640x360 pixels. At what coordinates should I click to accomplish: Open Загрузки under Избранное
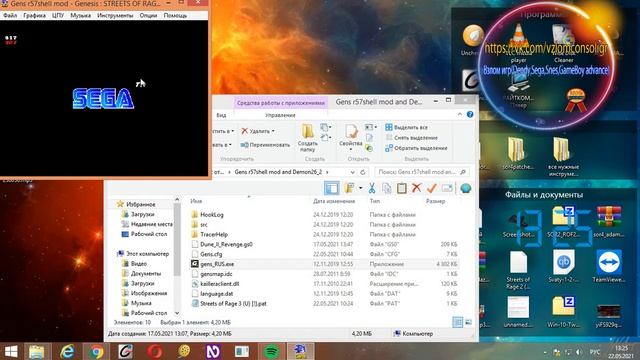coord(142,214)
